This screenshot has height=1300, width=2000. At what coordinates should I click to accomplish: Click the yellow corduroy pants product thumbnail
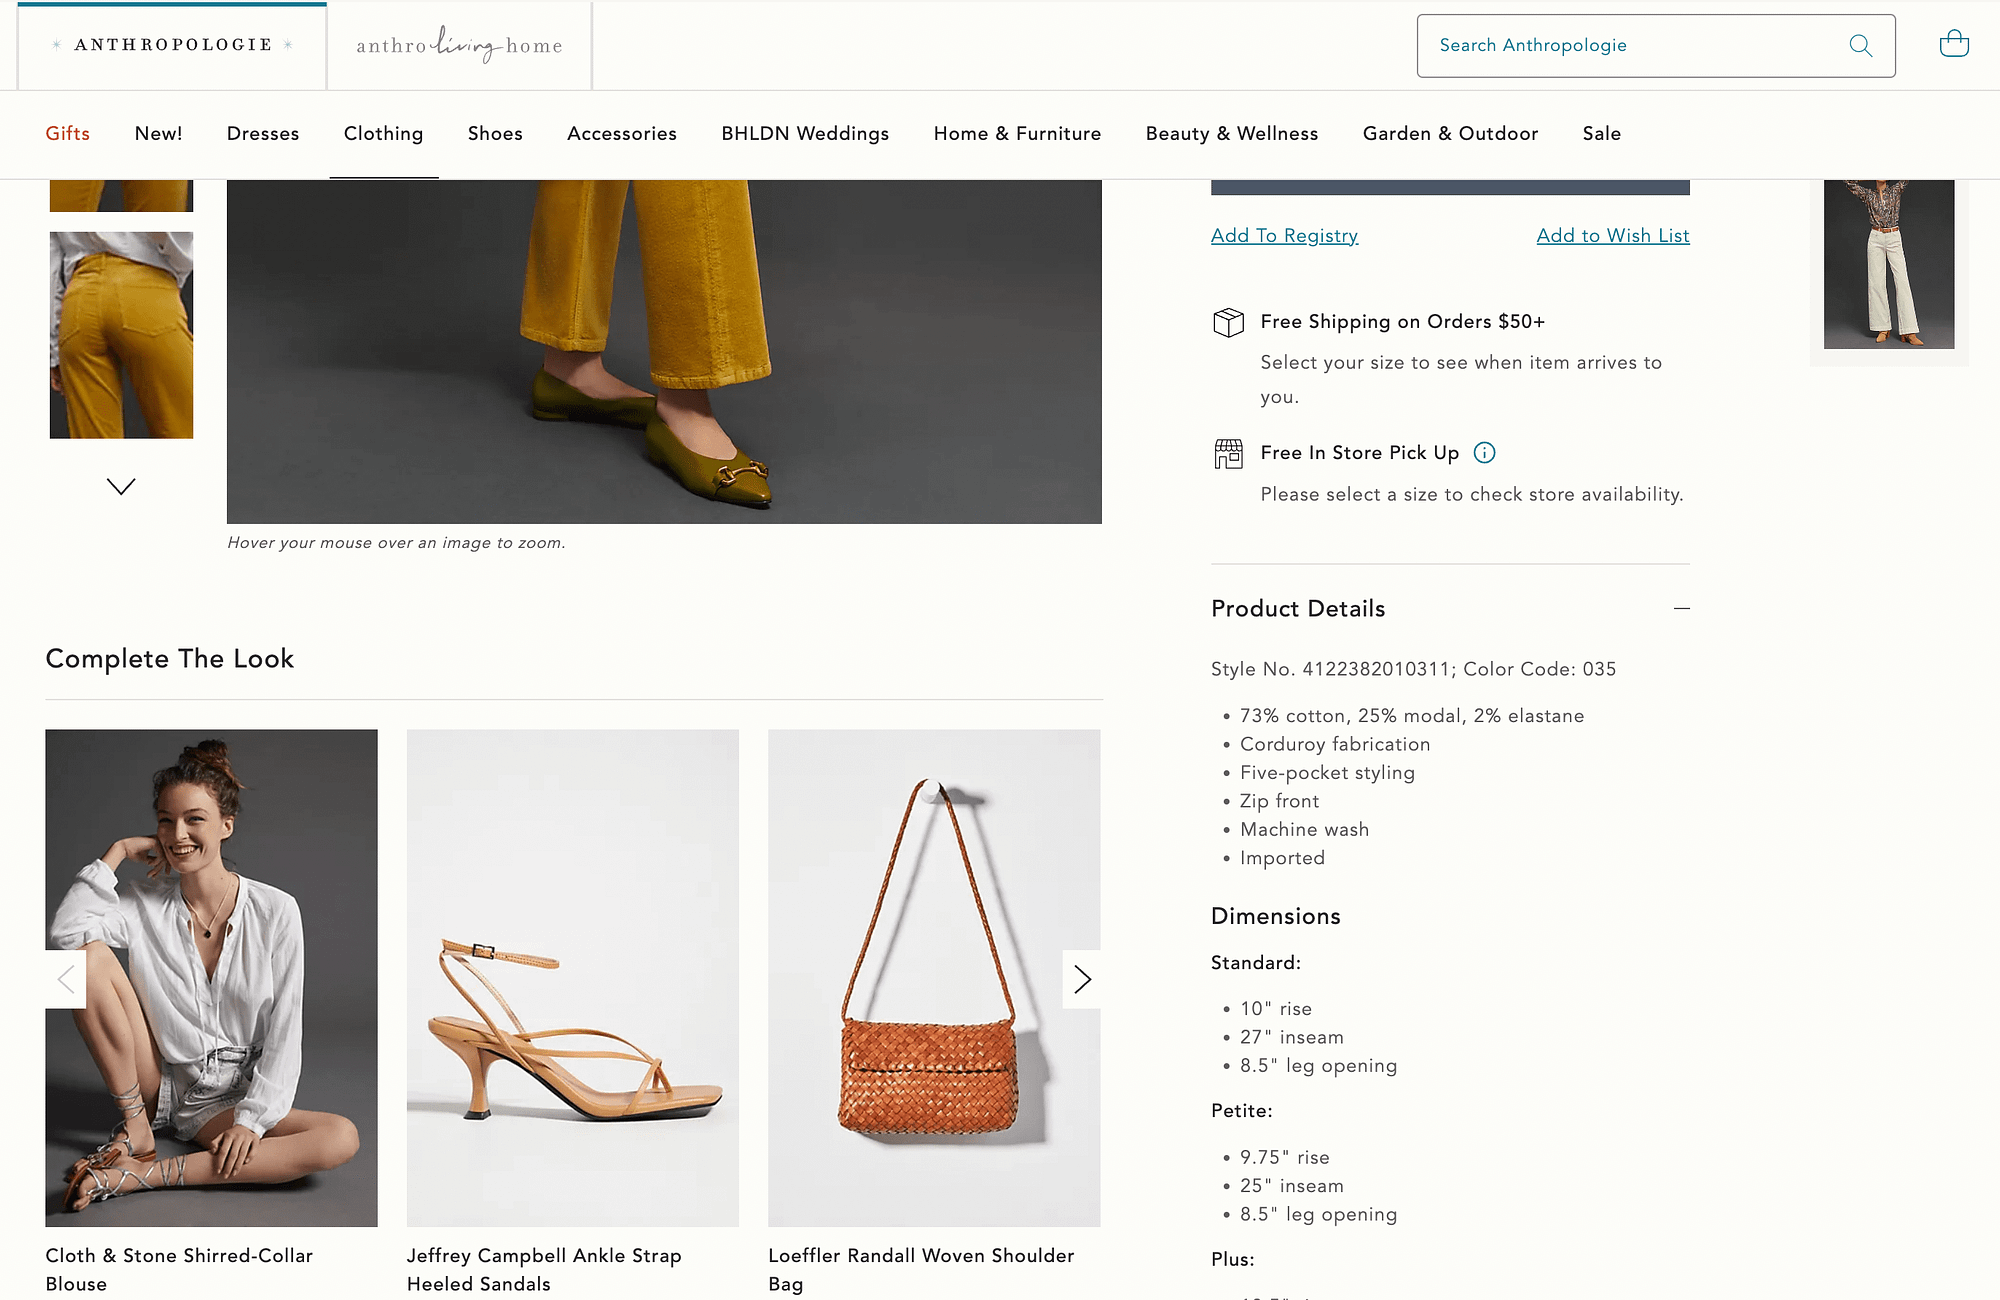coord(120,332)
